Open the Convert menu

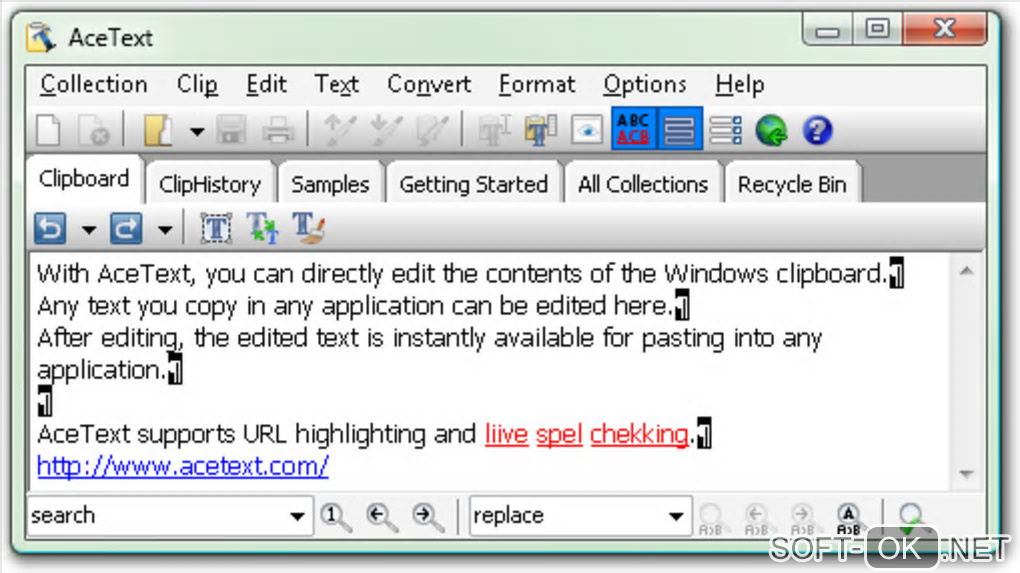(429, 85)
